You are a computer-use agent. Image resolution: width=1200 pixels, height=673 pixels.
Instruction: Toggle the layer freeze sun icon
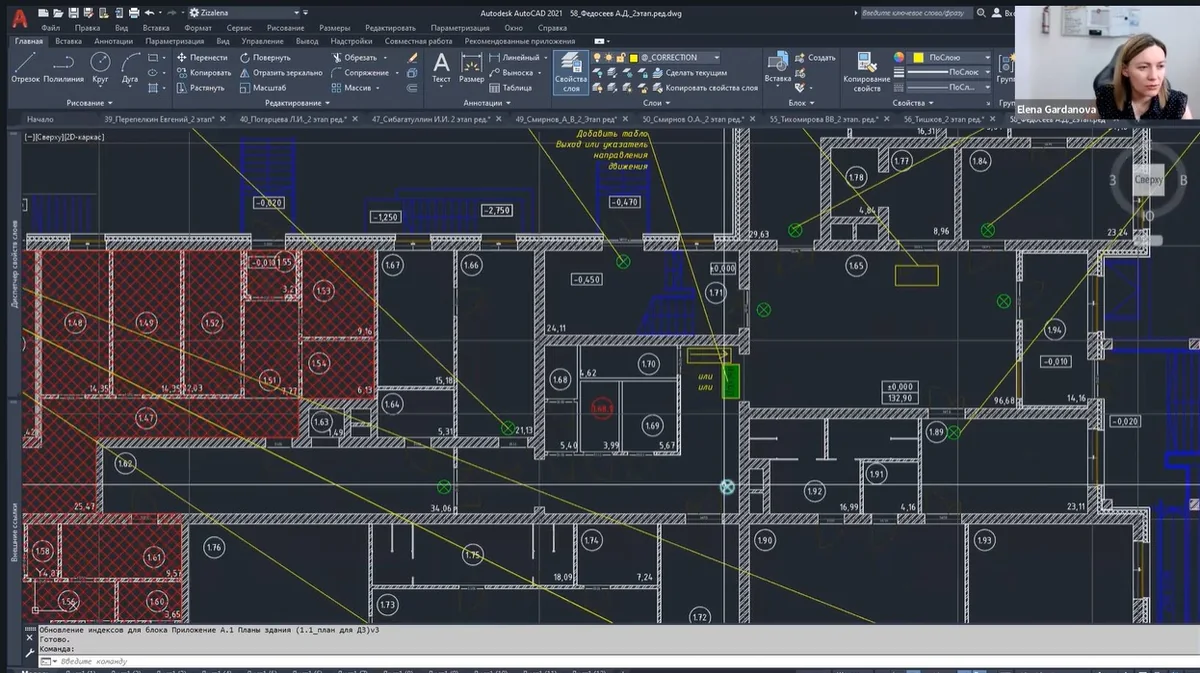coord(610,58)
